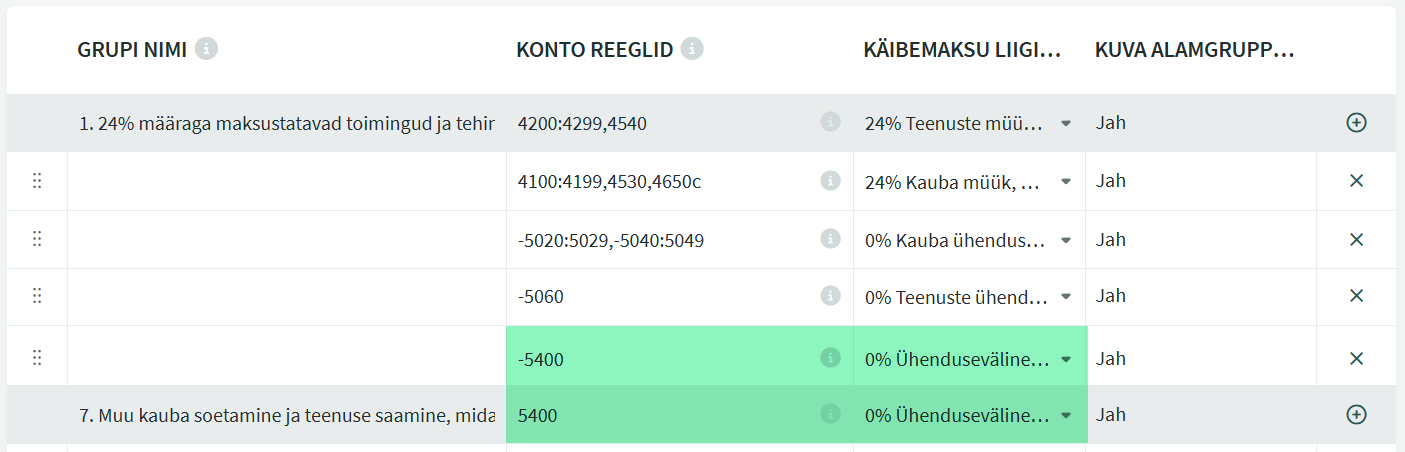
Task: Add a row to group 7 with plus icon
Action: coord(1356,414)
